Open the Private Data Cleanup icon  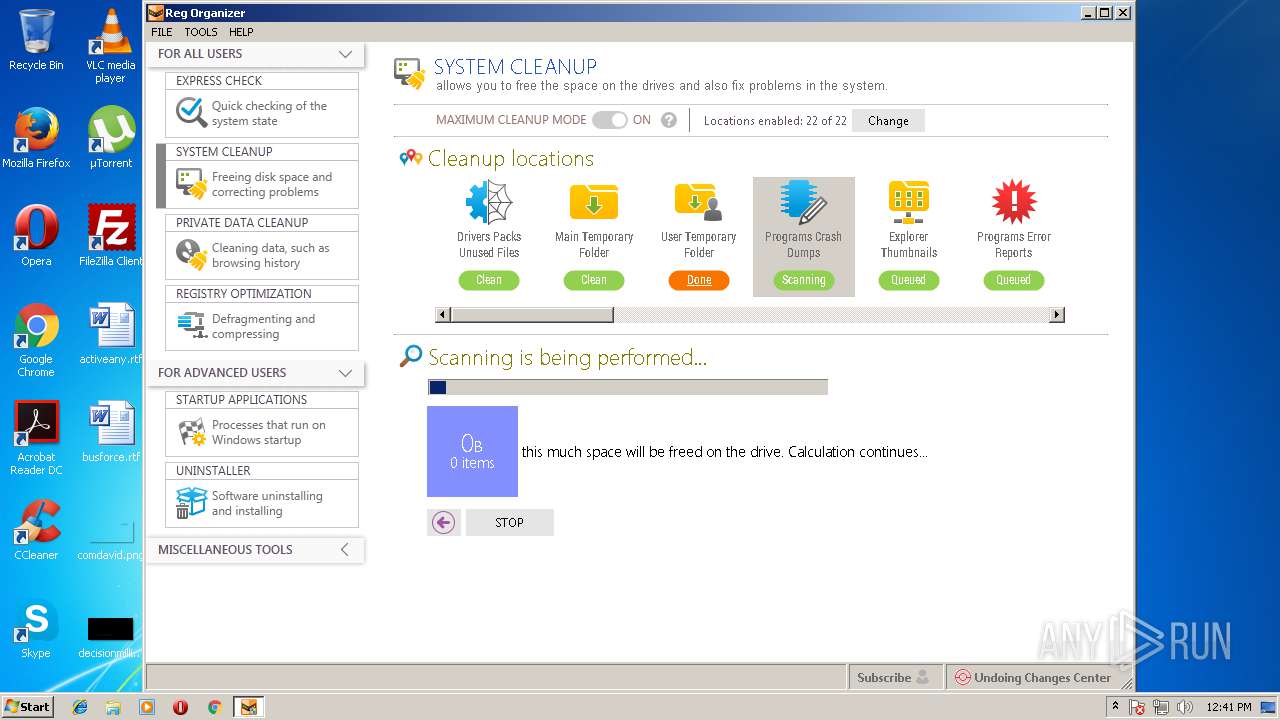pos(191,255)
